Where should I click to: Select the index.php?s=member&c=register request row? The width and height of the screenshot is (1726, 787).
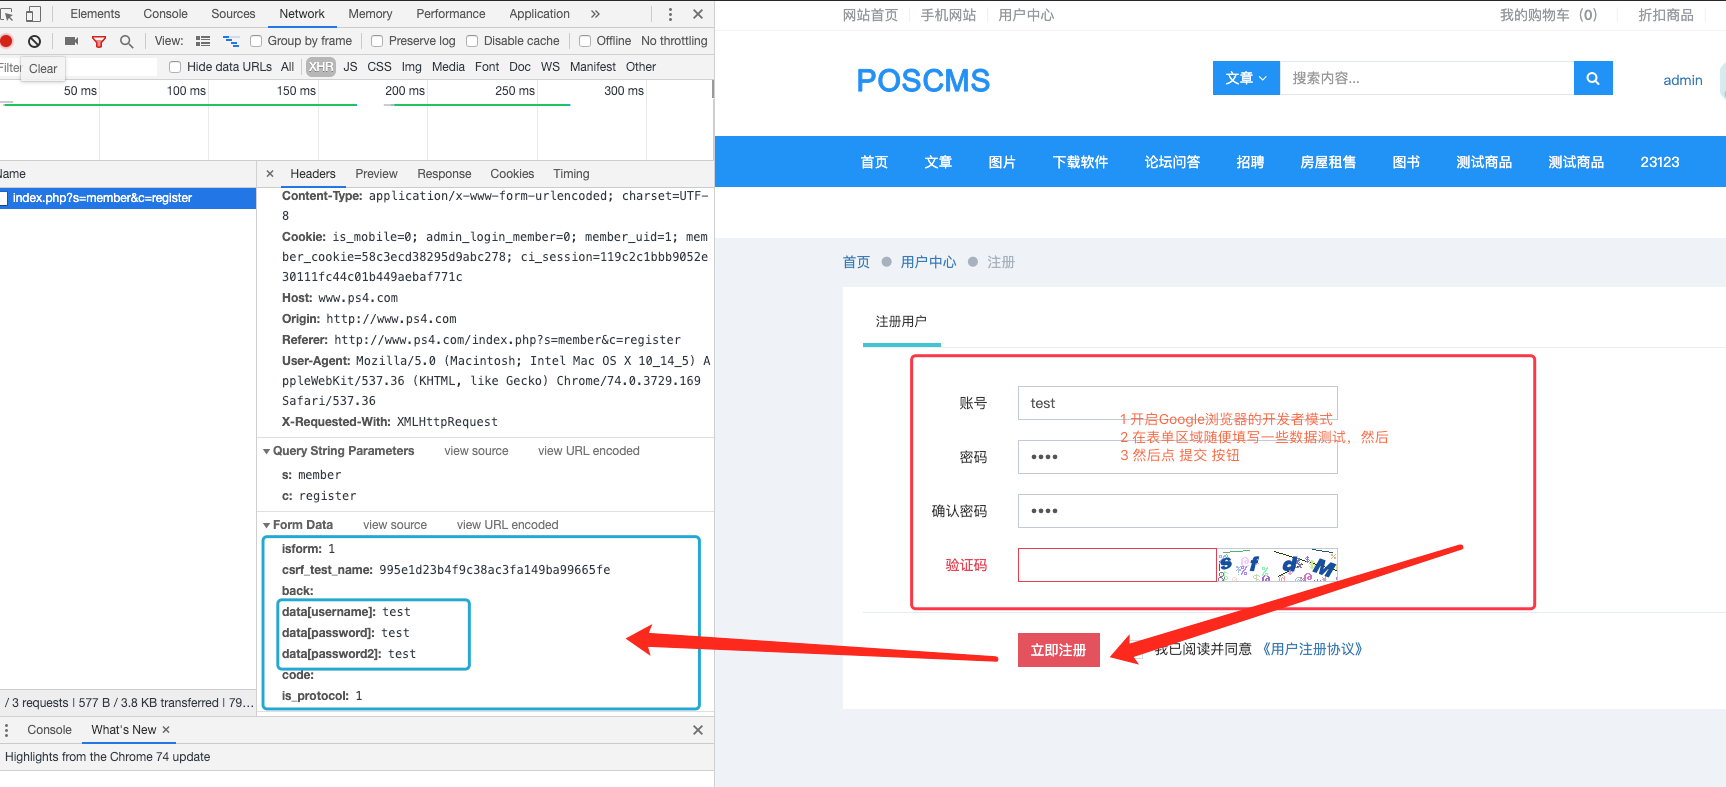point(128,198)
